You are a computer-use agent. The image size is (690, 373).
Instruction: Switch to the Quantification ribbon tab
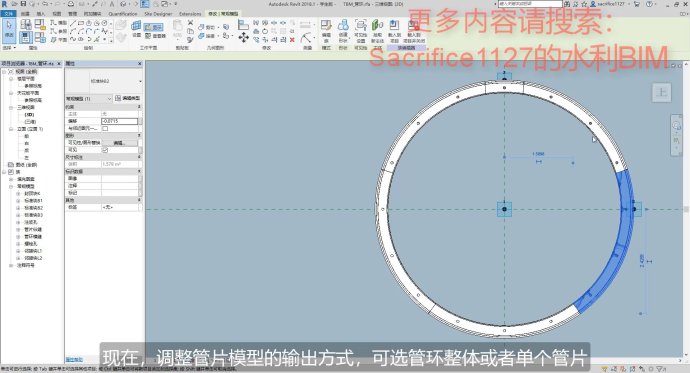123,14
